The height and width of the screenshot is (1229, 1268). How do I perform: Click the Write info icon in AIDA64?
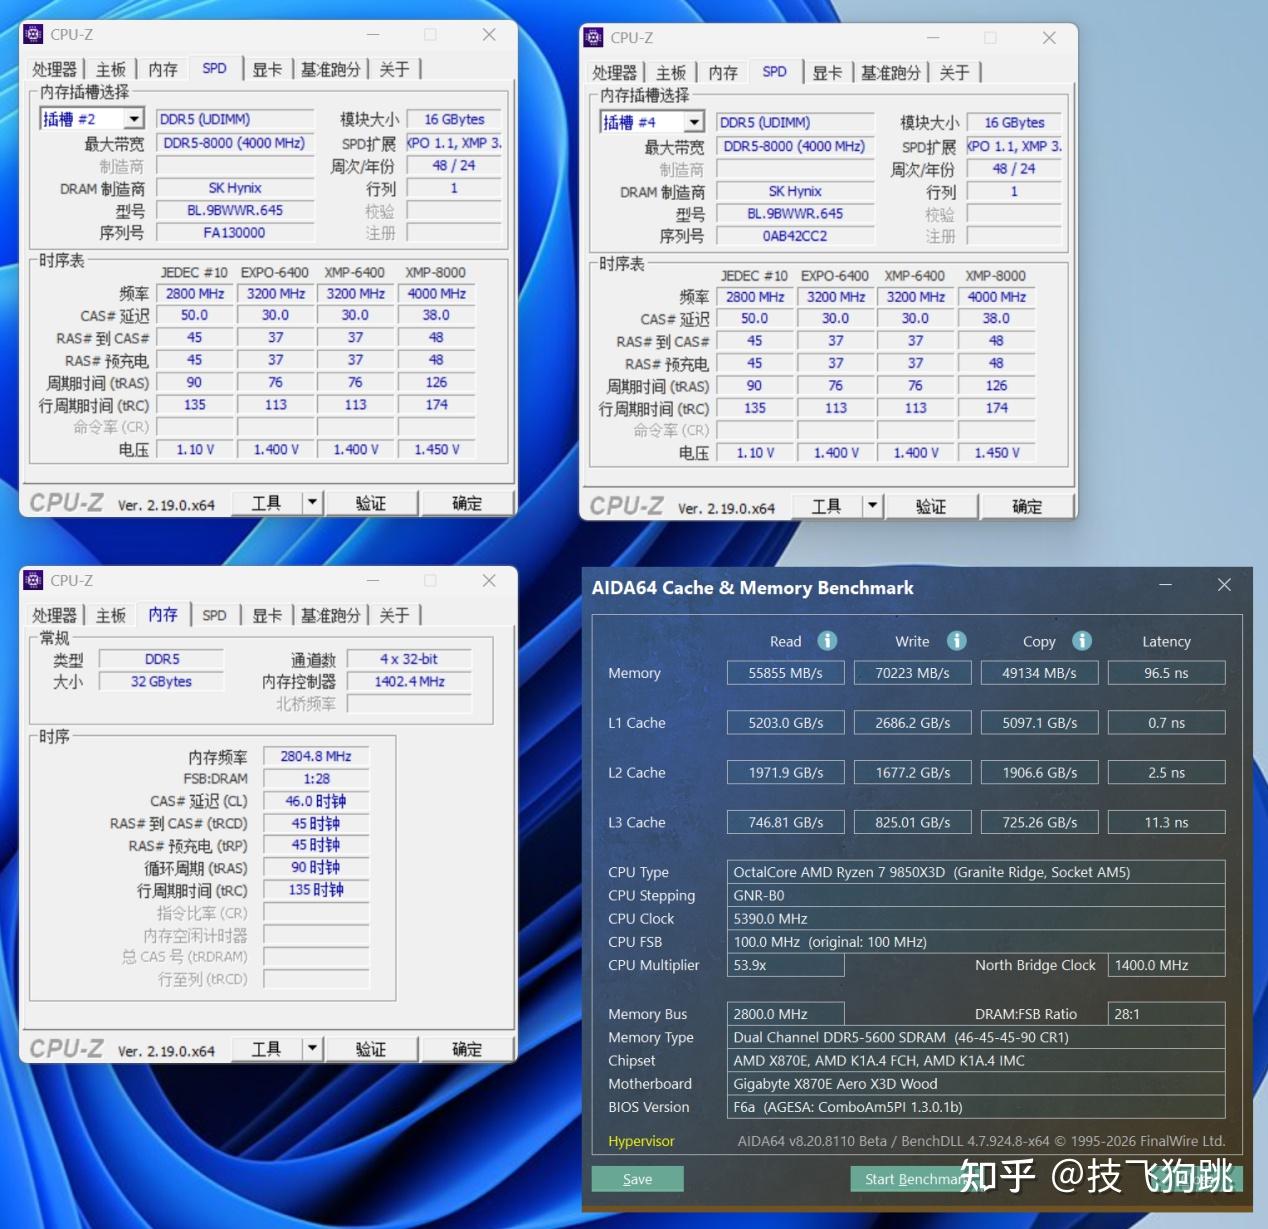tap(956, 641)
